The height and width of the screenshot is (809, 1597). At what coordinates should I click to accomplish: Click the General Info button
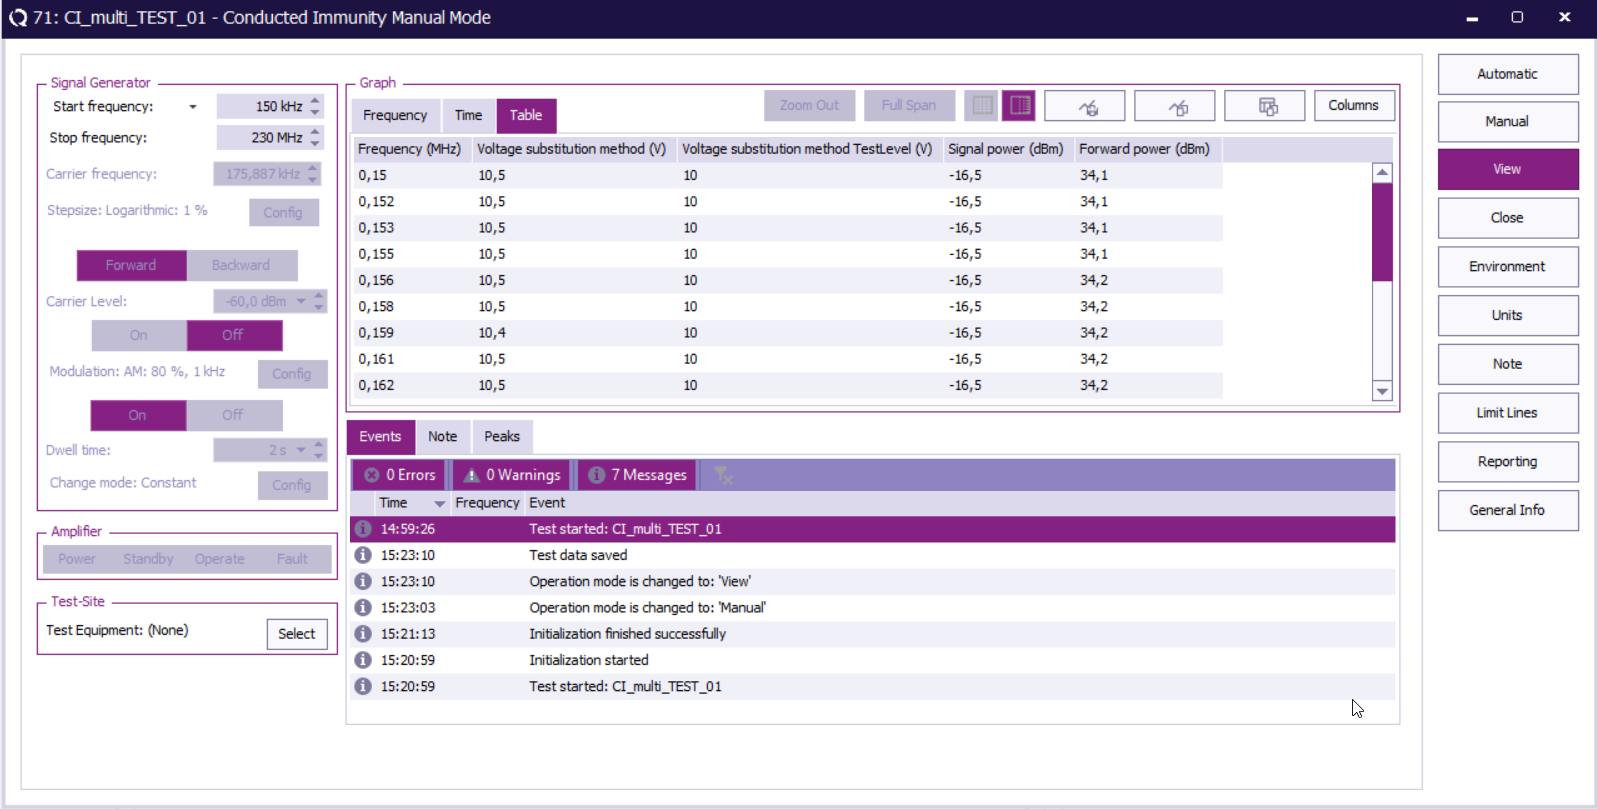(x=1508, y=510)
